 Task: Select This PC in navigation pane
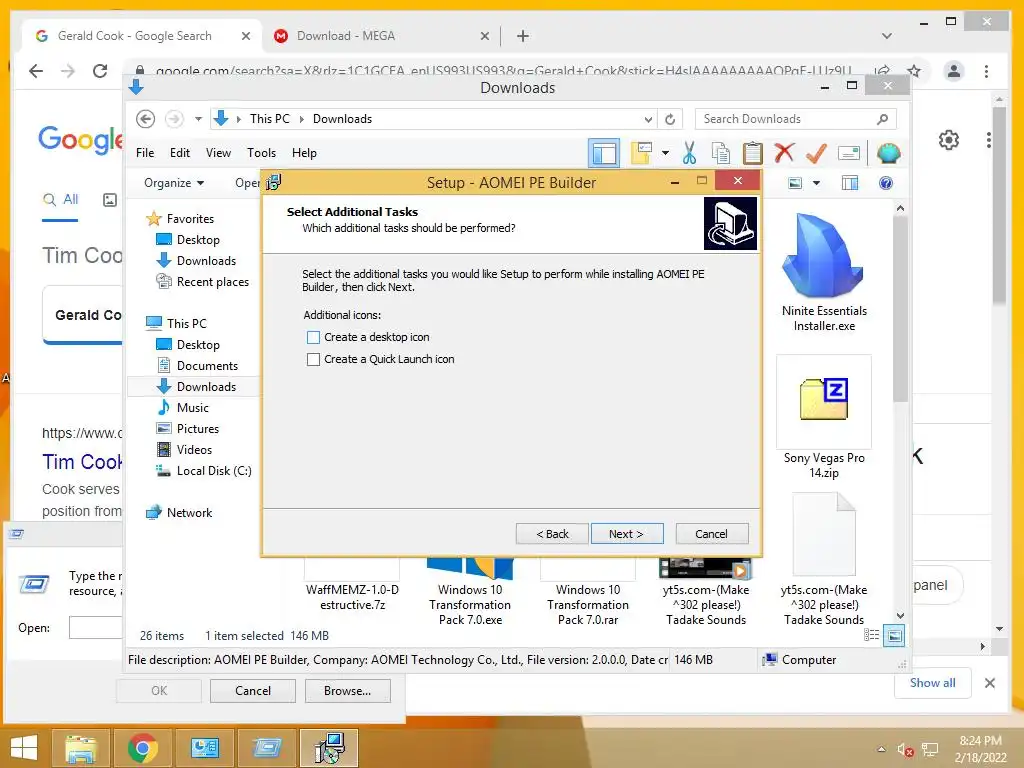coord(186,323)
